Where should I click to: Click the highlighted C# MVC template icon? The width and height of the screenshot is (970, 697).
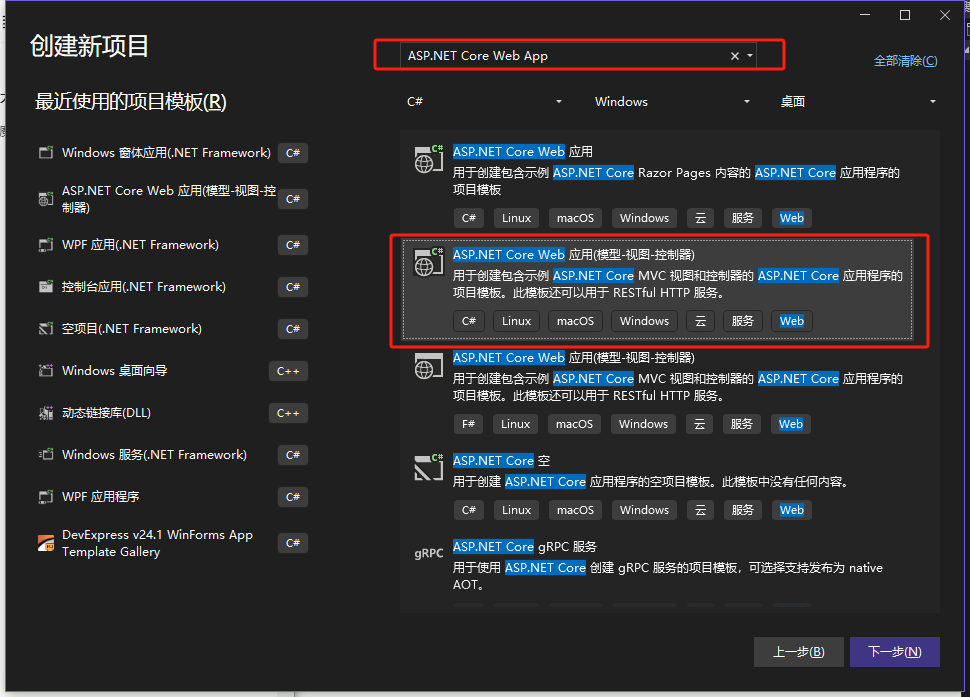tap(429, 262)
